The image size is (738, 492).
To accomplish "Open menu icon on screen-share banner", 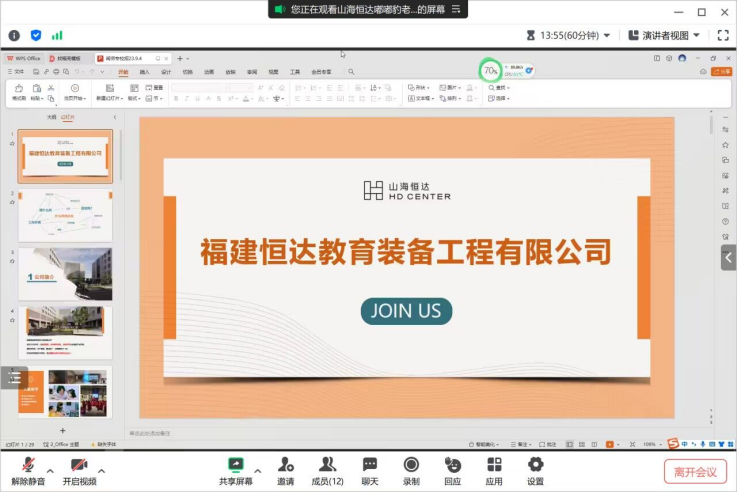I will [456, 9].
